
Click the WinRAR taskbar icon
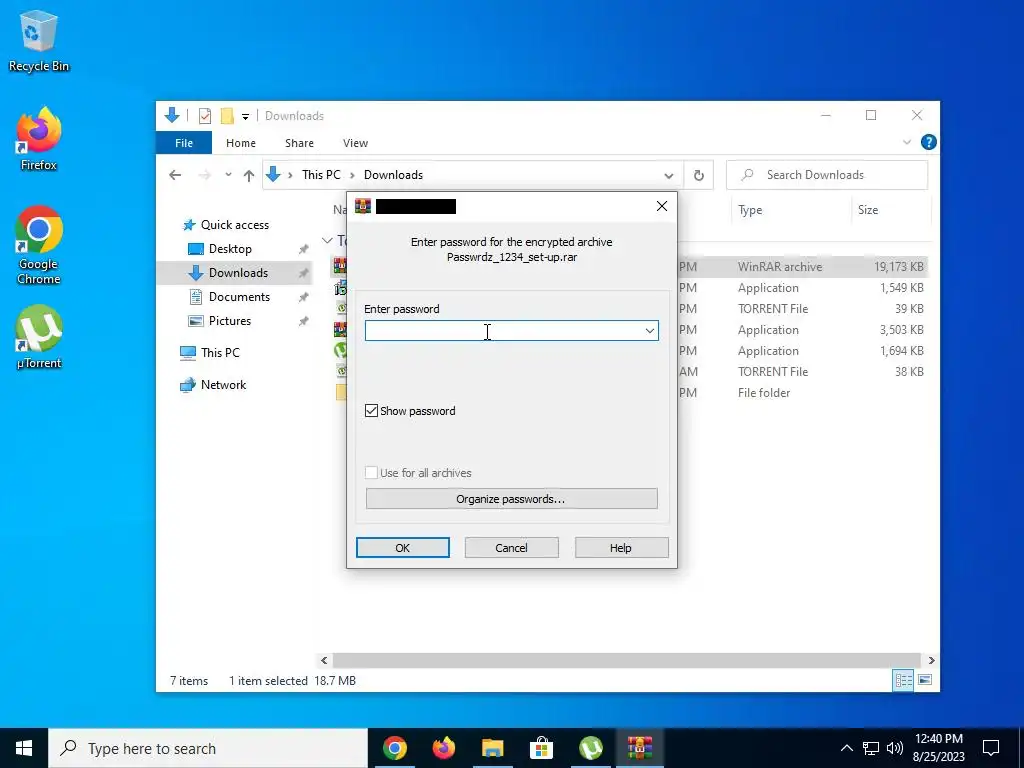coord(639,748)
